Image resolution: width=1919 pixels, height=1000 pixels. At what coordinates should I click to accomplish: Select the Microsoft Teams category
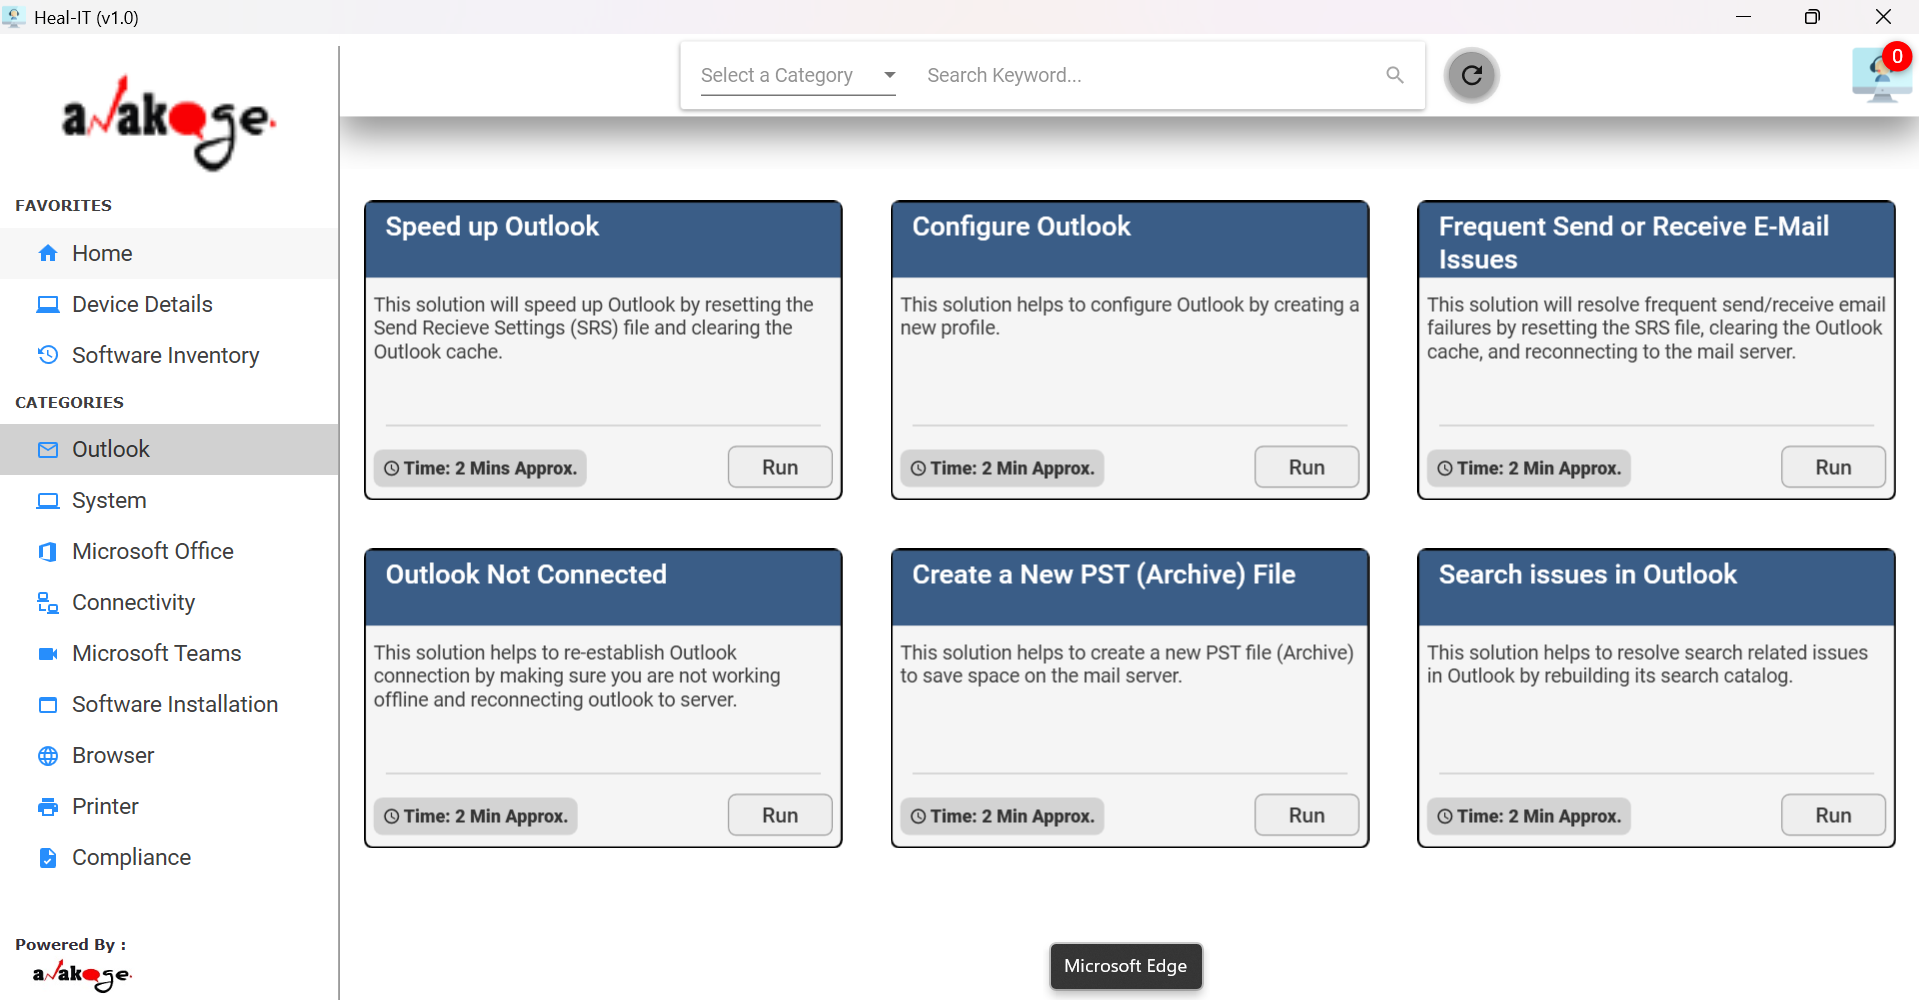[x=169, y=653]
